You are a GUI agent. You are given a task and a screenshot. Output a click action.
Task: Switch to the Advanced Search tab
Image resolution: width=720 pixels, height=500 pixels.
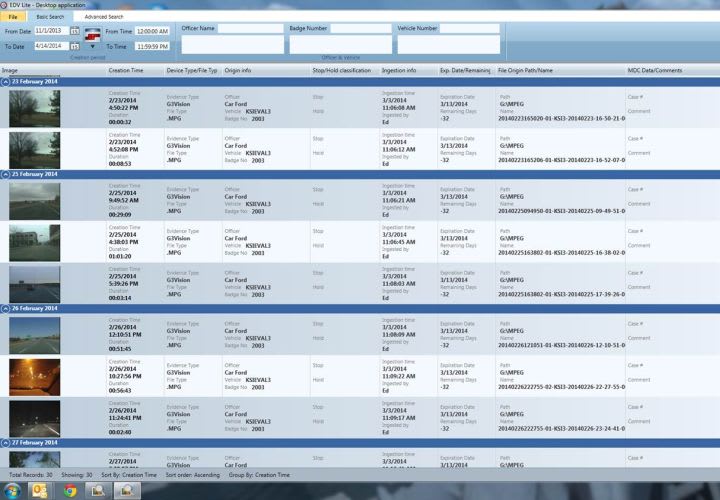click(104, 17)
